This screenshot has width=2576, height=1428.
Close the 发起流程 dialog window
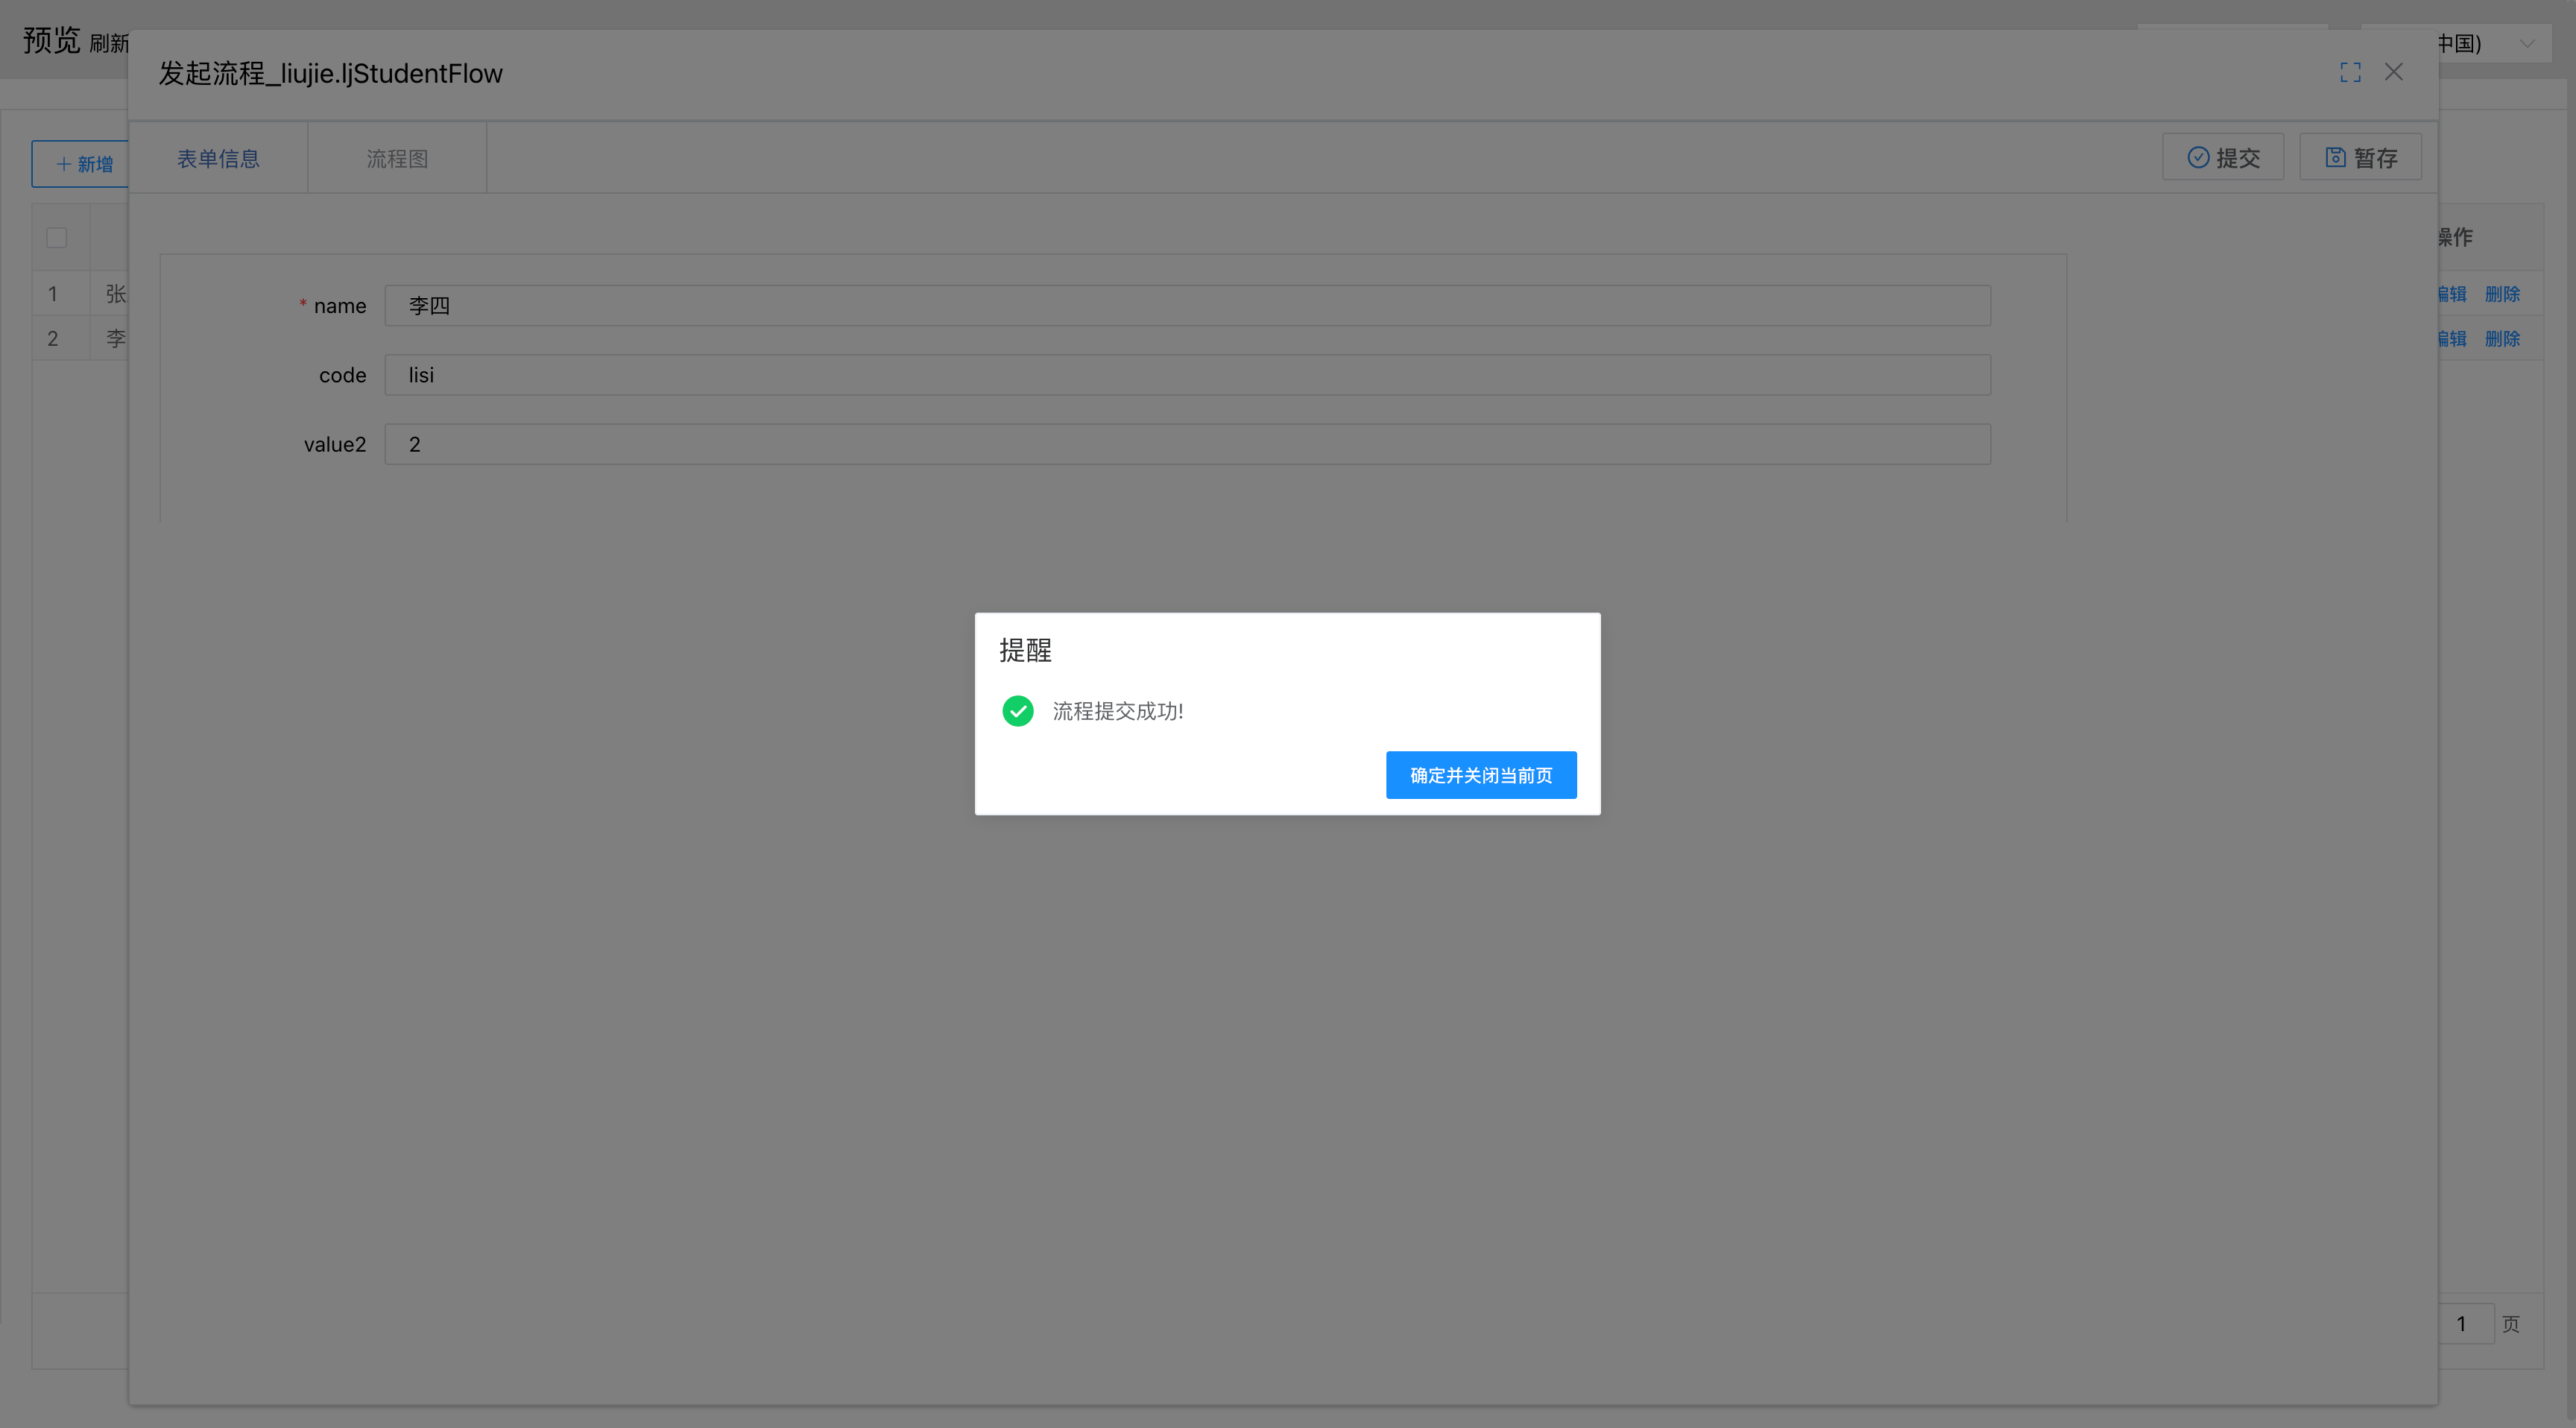pyautogui.click(x=2394, y=72)
